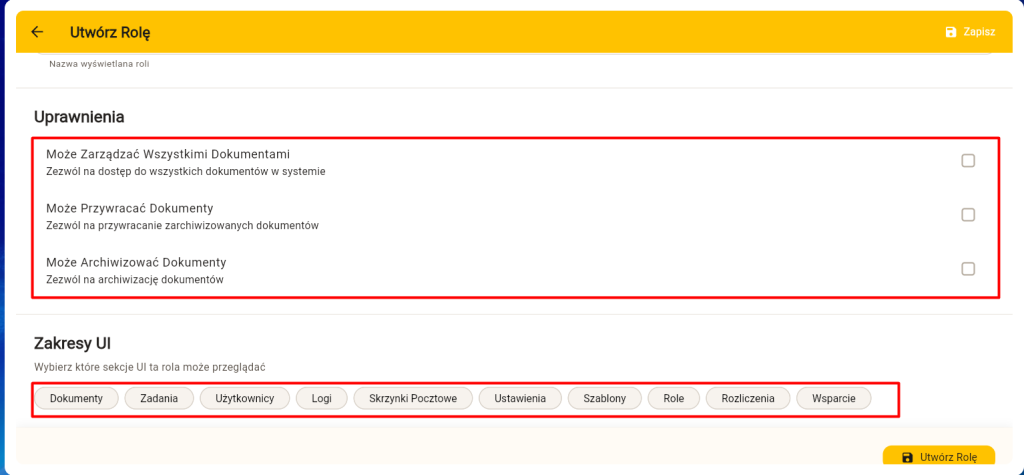
Task: Enable the Wsparcie scope chip
Action: point(833,399)
